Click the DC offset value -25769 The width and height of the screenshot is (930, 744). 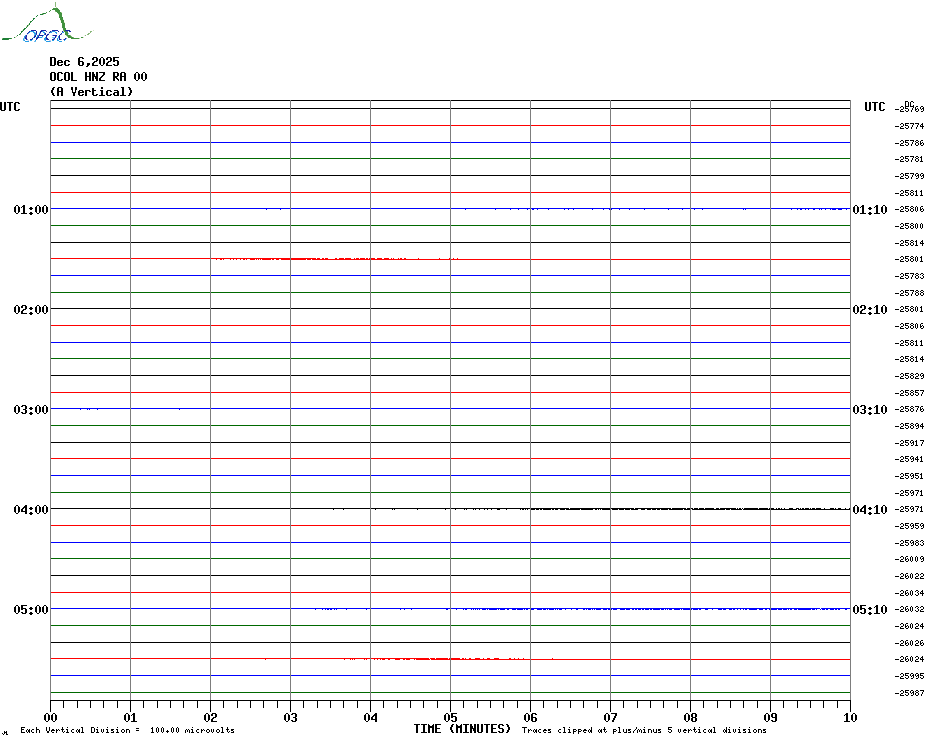pyautogui.click(x=910, y=110)
